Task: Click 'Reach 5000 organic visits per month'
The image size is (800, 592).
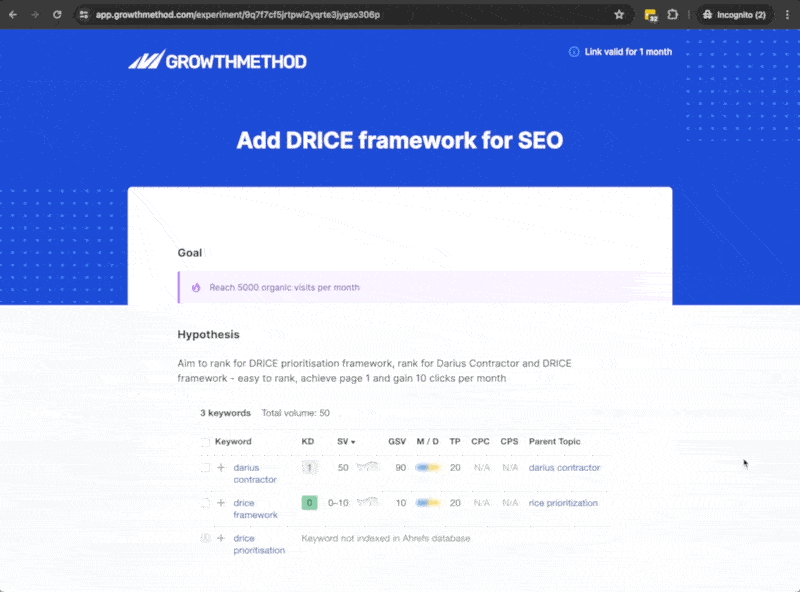Action: (x=285, y=287)
